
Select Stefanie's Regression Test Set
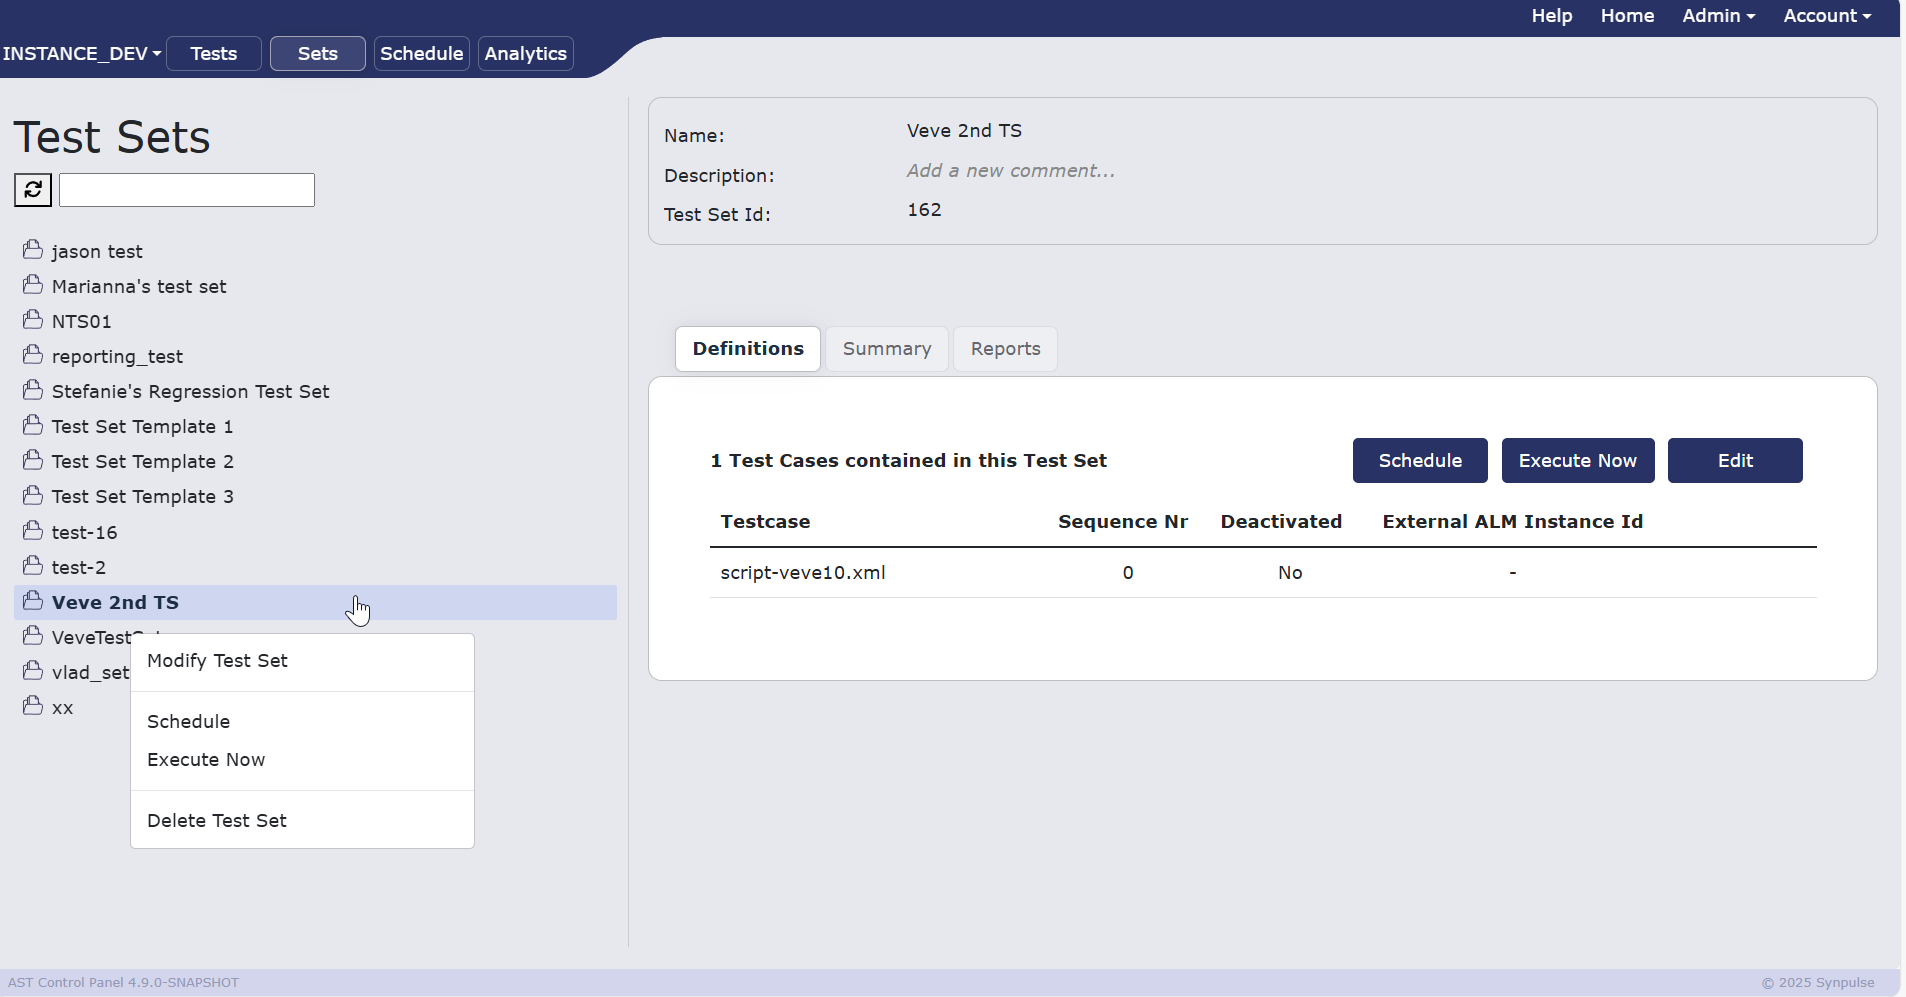tap(190, 392)
